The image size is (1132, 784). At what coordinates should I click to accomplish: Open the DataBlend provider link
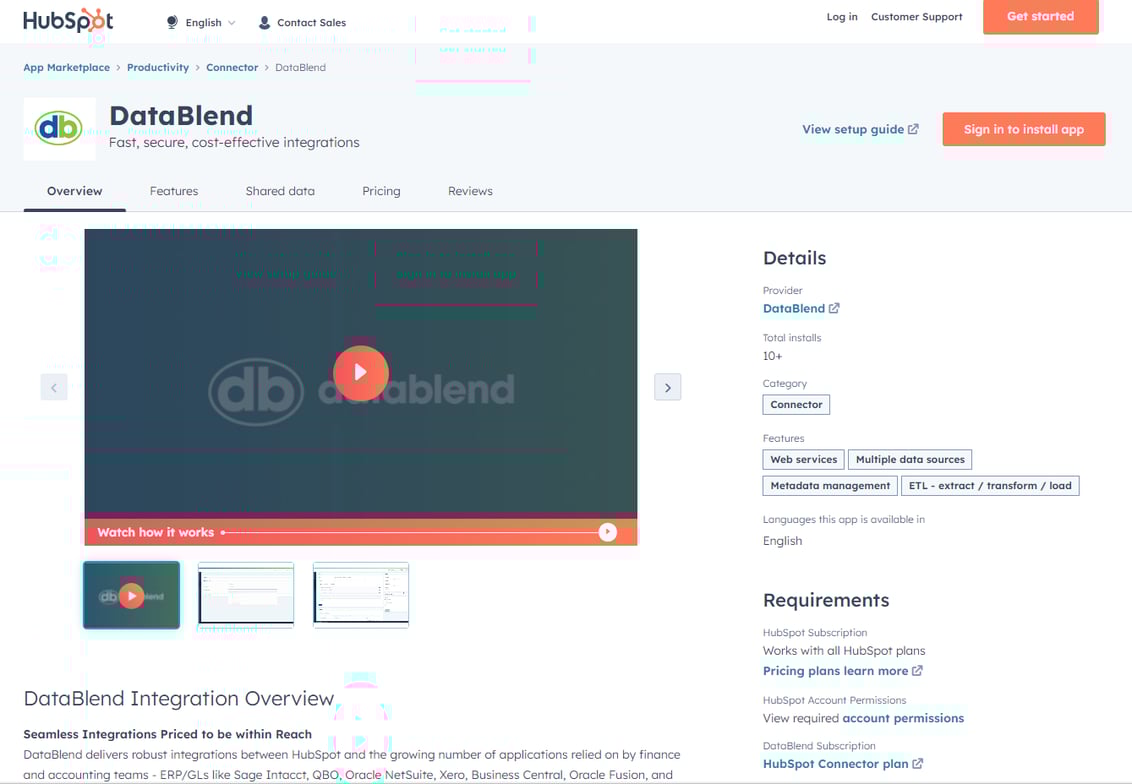(794, 308)
